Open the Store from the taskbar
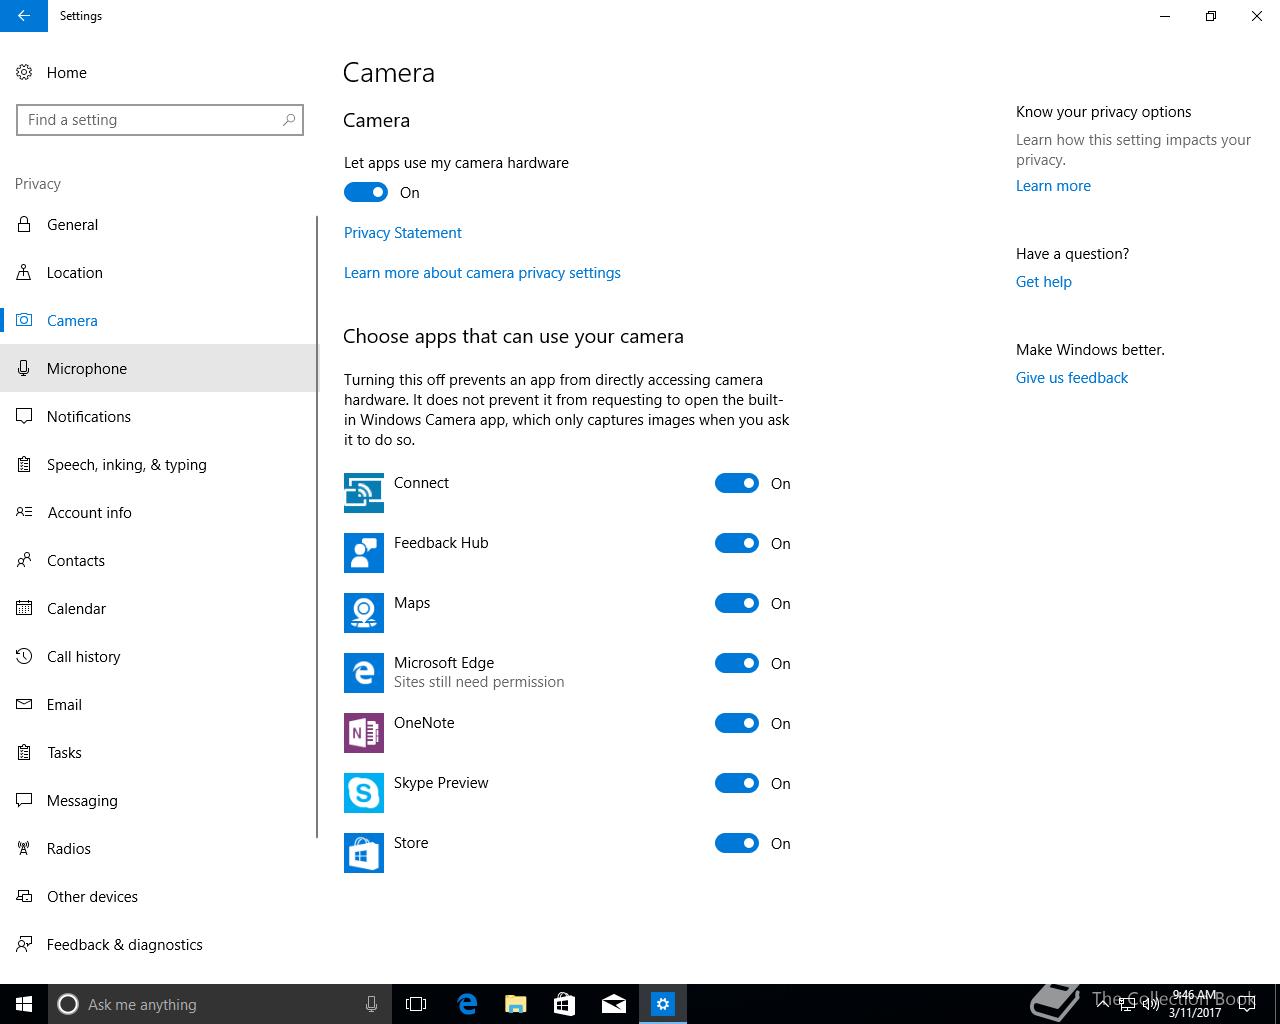This screenshot has height=1024, width=1280. click(x=565, y=1004)
